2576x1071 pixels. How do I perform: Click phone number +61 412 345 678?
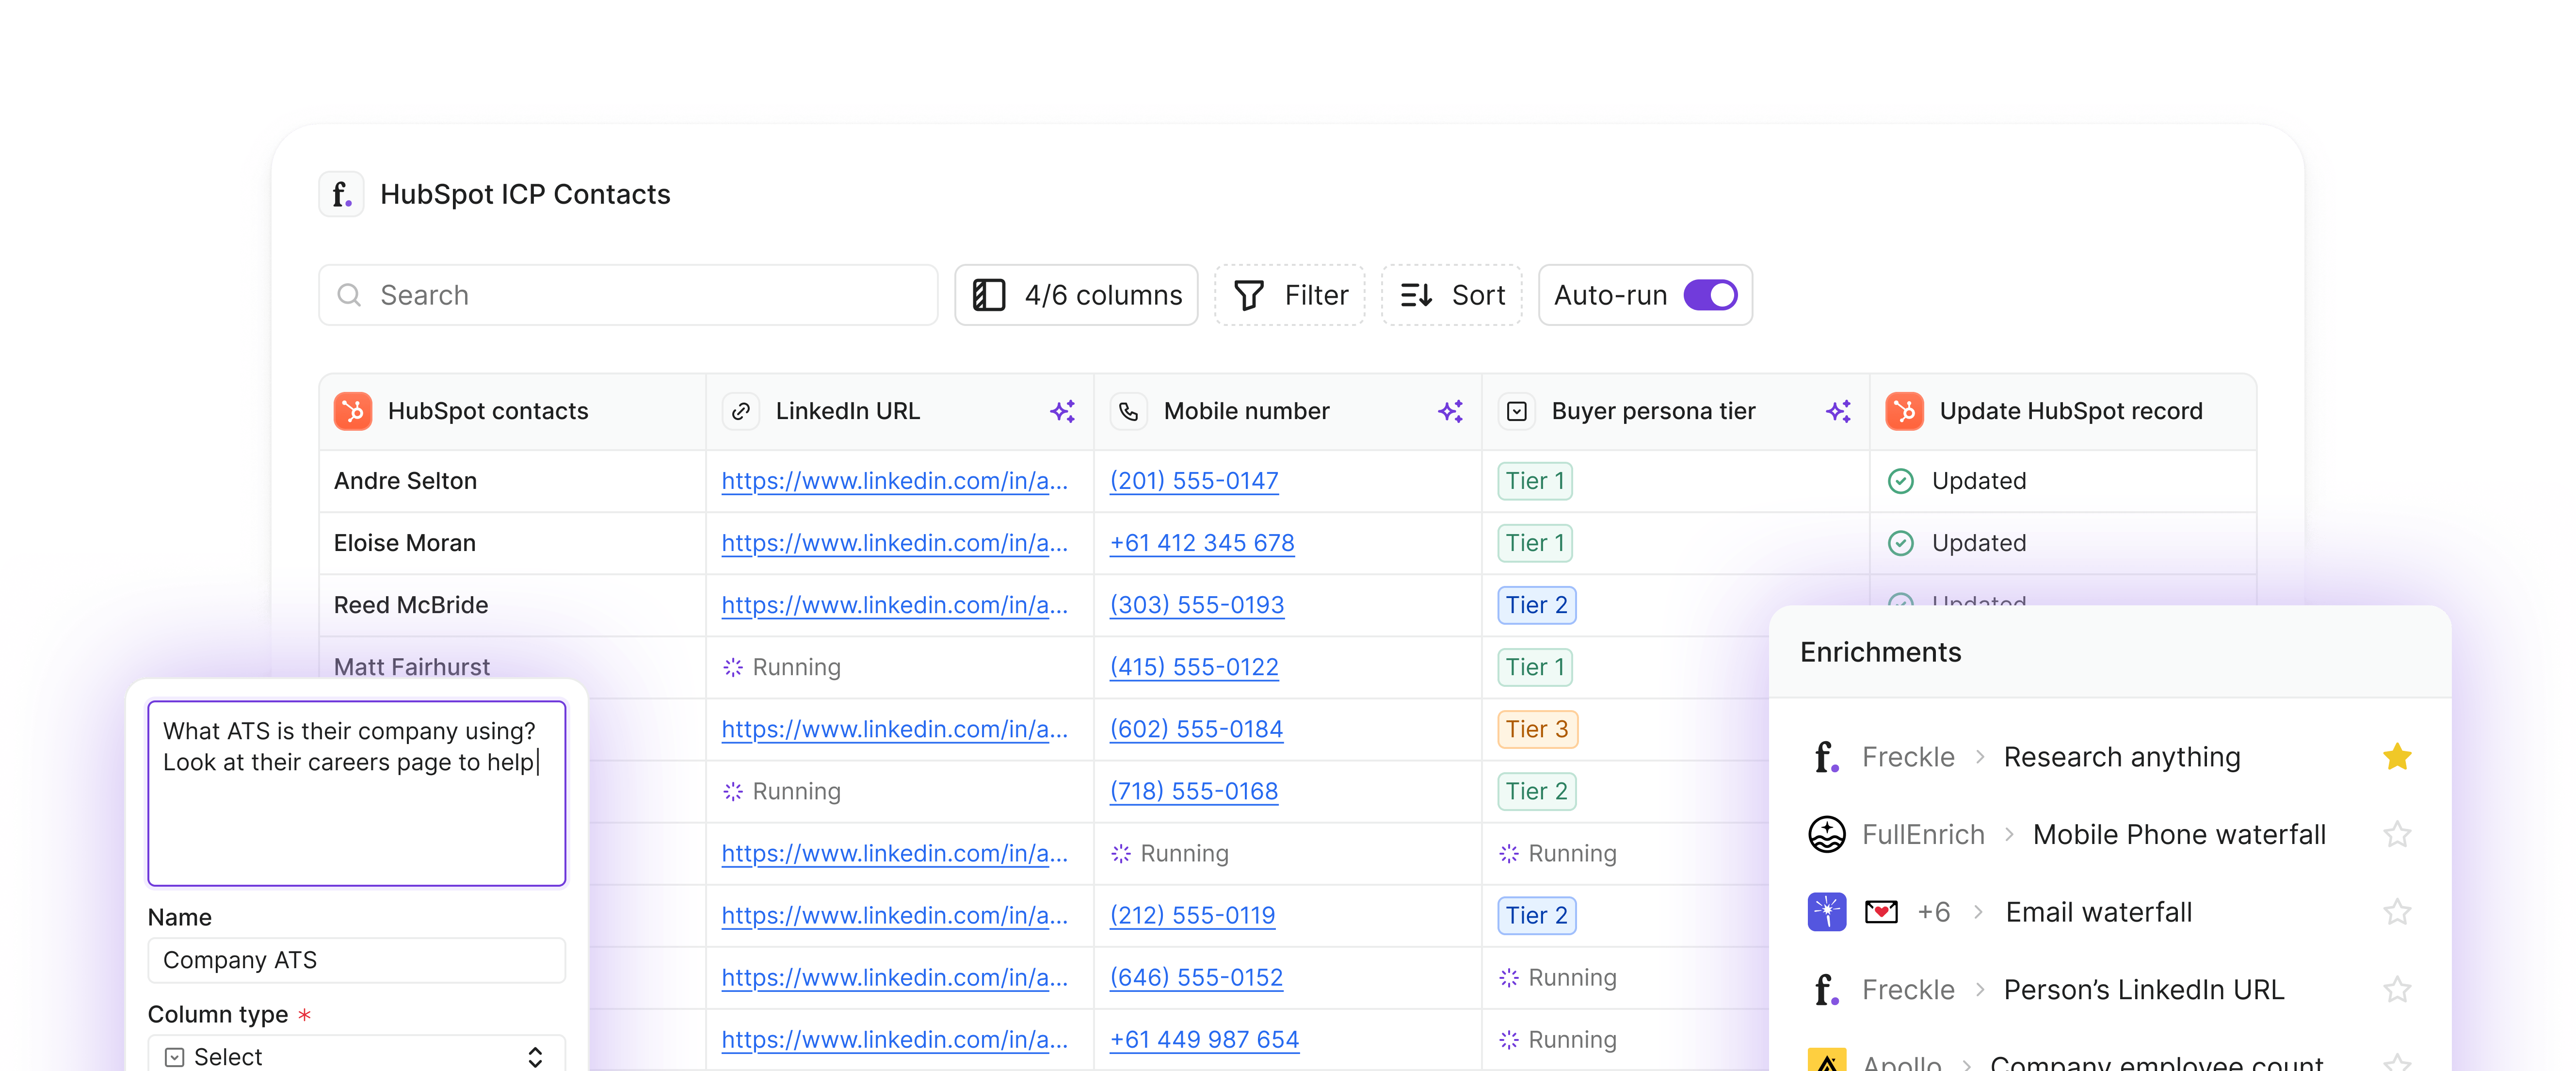1202,543
